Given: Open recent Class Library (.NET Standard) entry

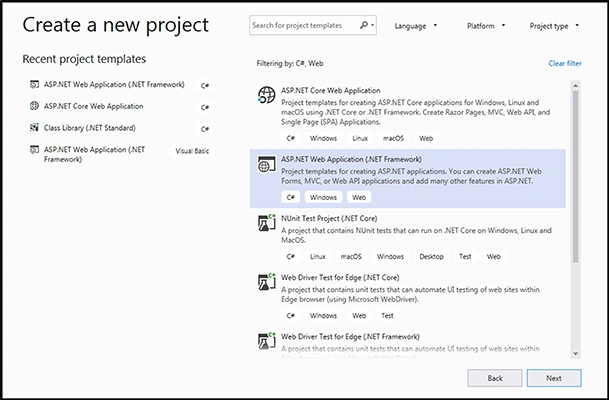Looking at the screenshot, I should click(x=90, y=128).
